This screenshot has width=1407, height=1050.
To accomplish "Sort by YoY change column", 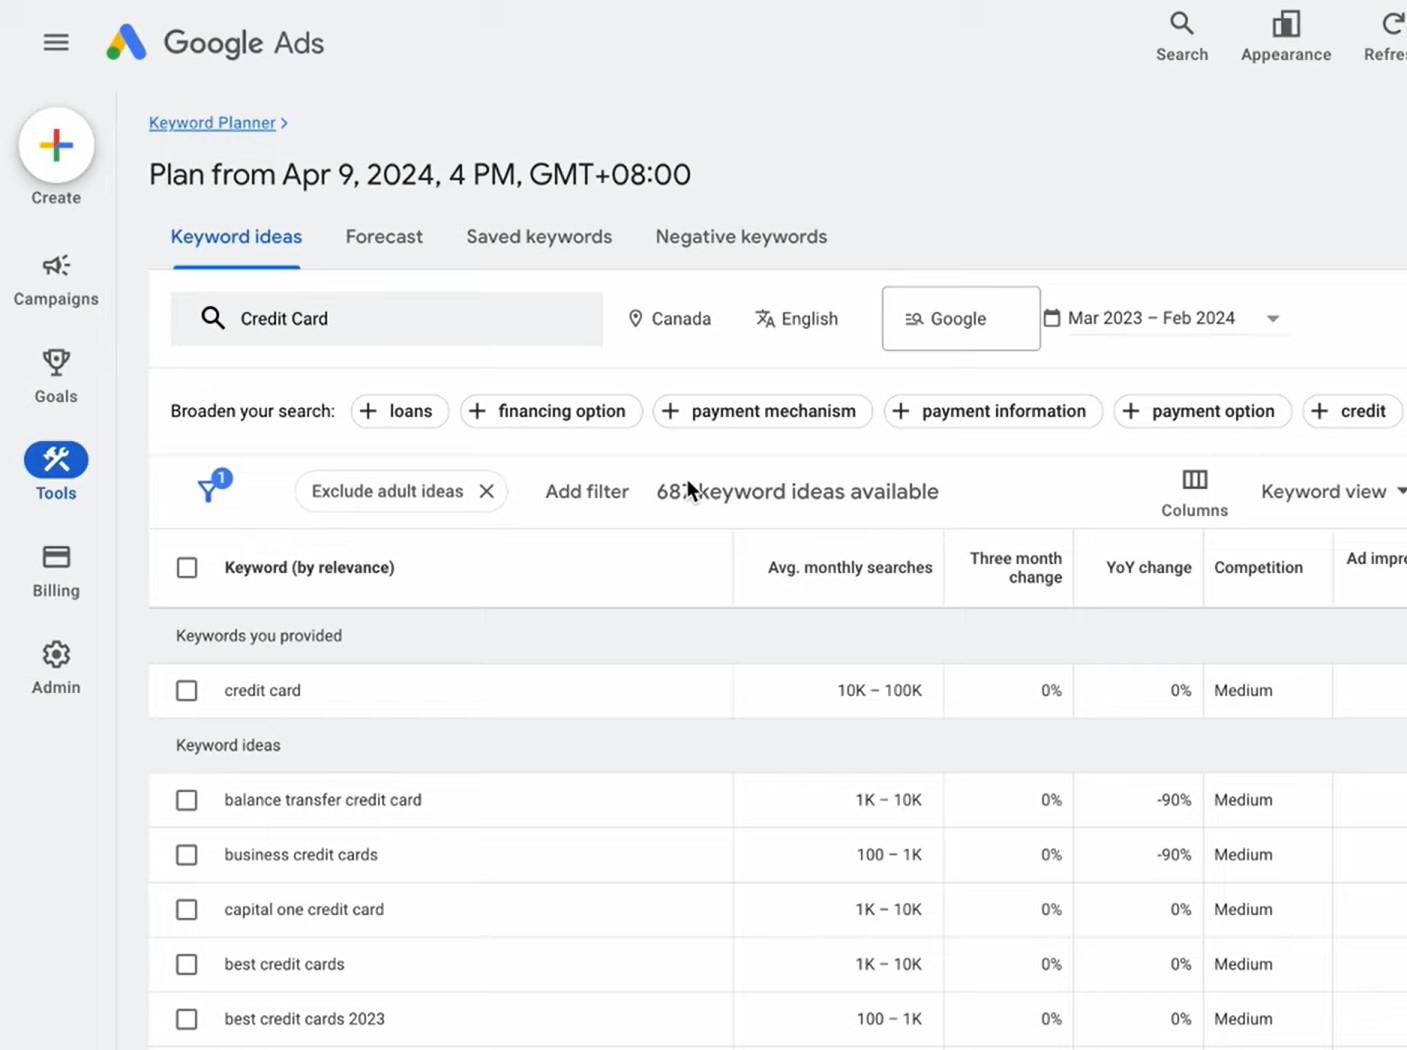I will [1148, 568].
